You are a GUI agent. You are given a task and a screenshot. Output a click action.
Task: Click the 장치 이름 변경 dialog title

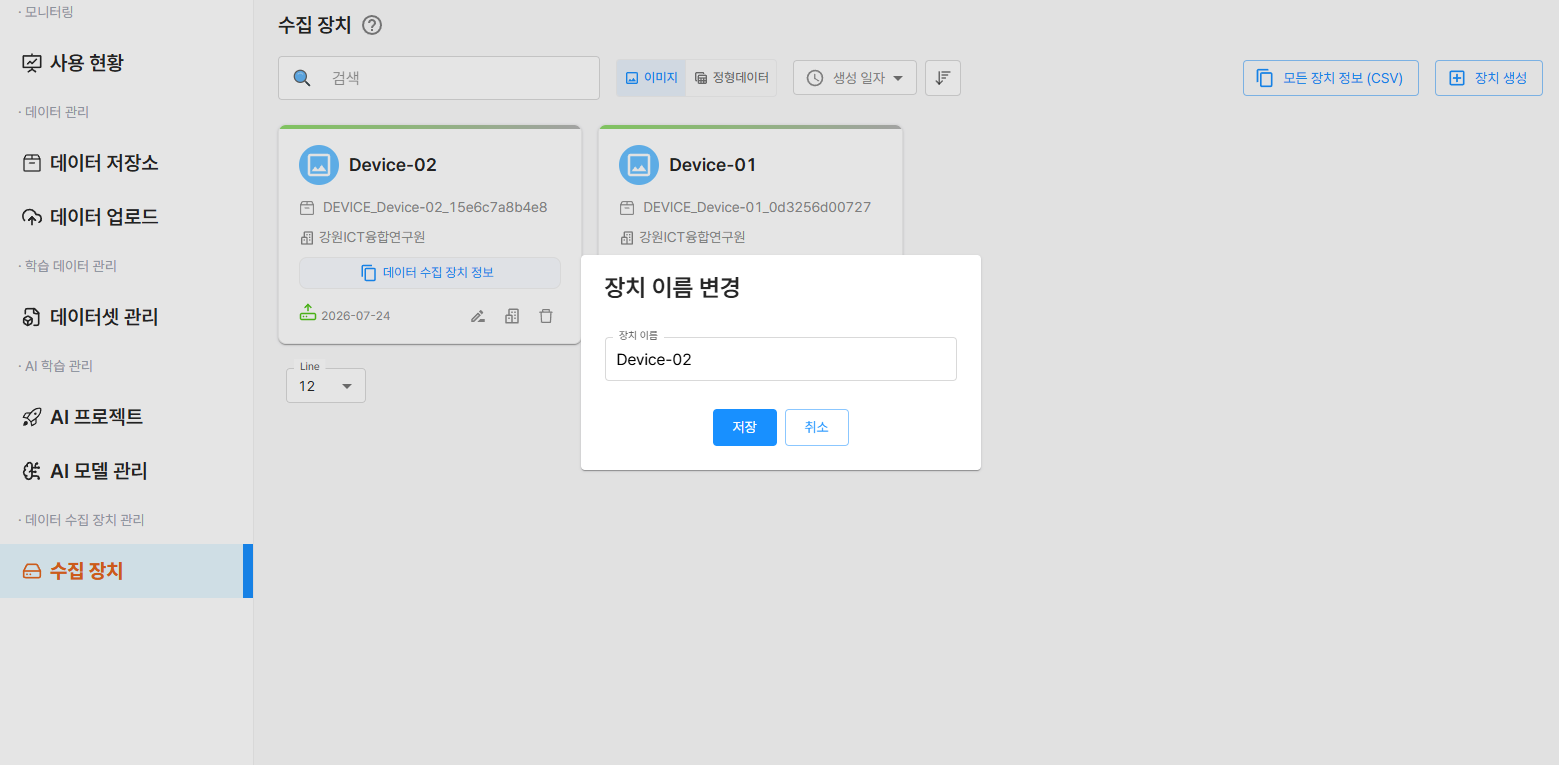[x=672, y=288]
